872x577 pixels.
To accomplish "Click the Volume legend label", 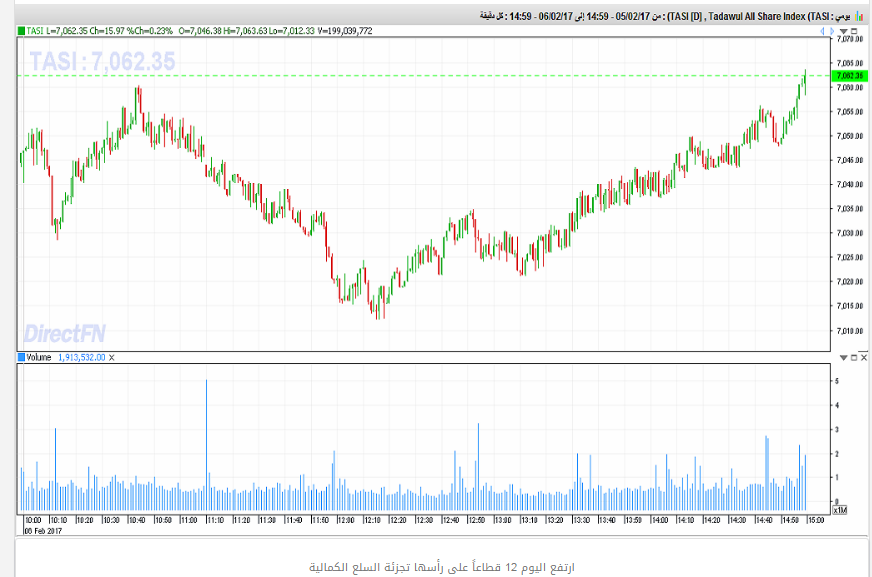I will pyautogui.click(x=39, y=357).
